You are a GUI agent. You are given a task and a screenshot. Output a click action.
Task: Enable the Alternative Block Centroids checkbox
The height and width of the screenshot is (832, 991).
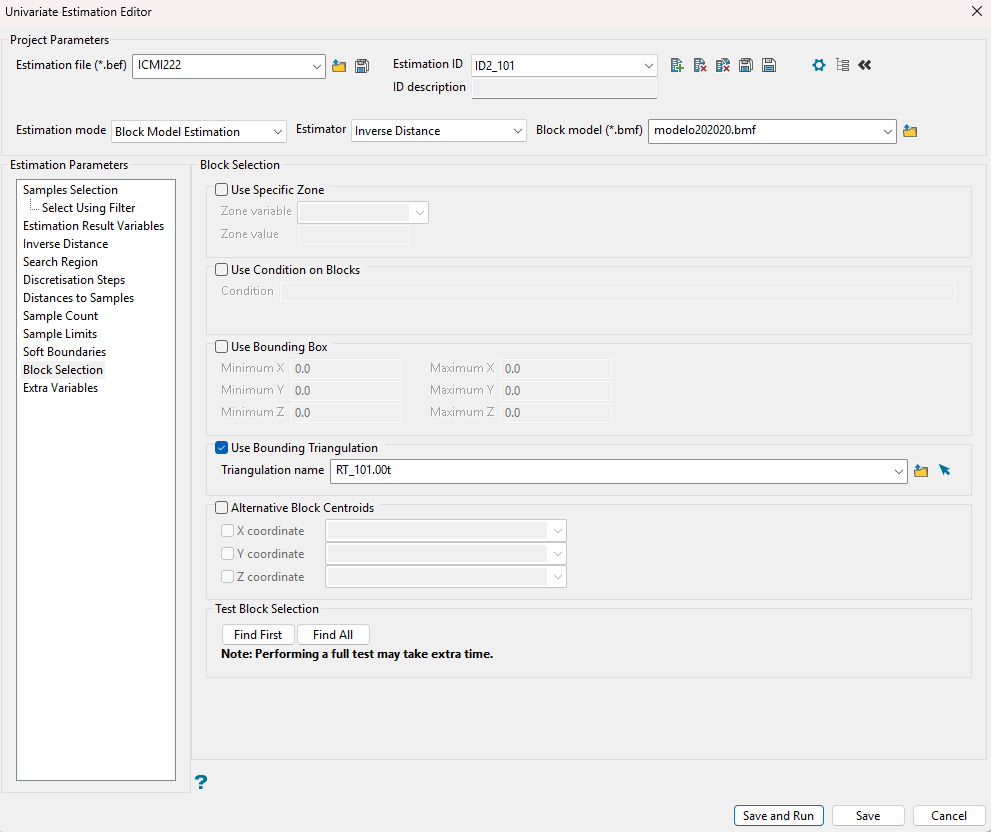[222, 508]
